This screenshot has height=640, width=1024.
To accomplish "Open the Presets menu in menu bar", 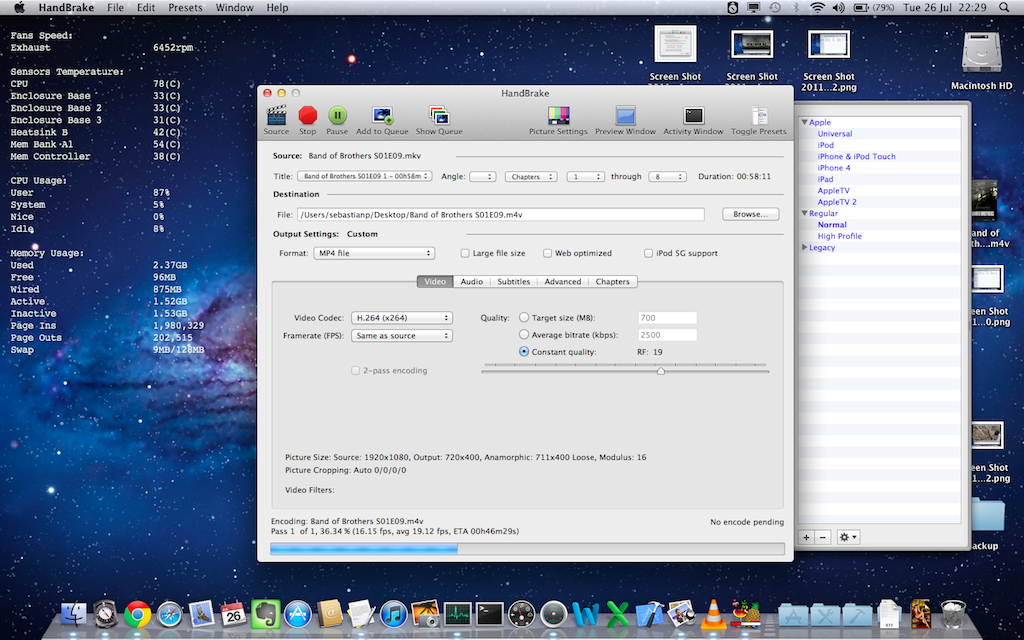I will coord(185,8).
